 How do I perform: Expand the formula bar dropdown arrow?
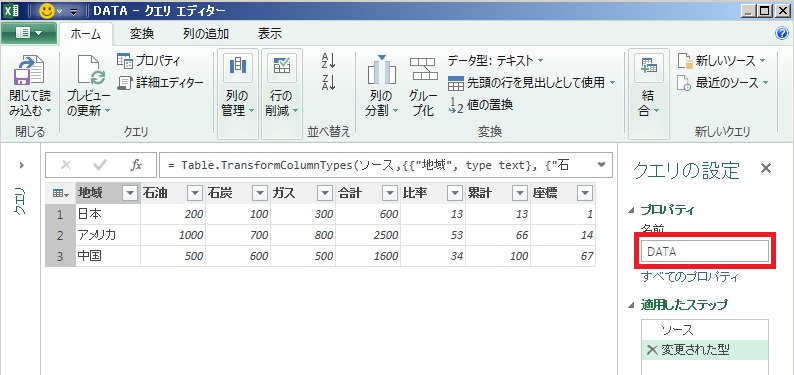pyautogui.click(x=602, y=164)
